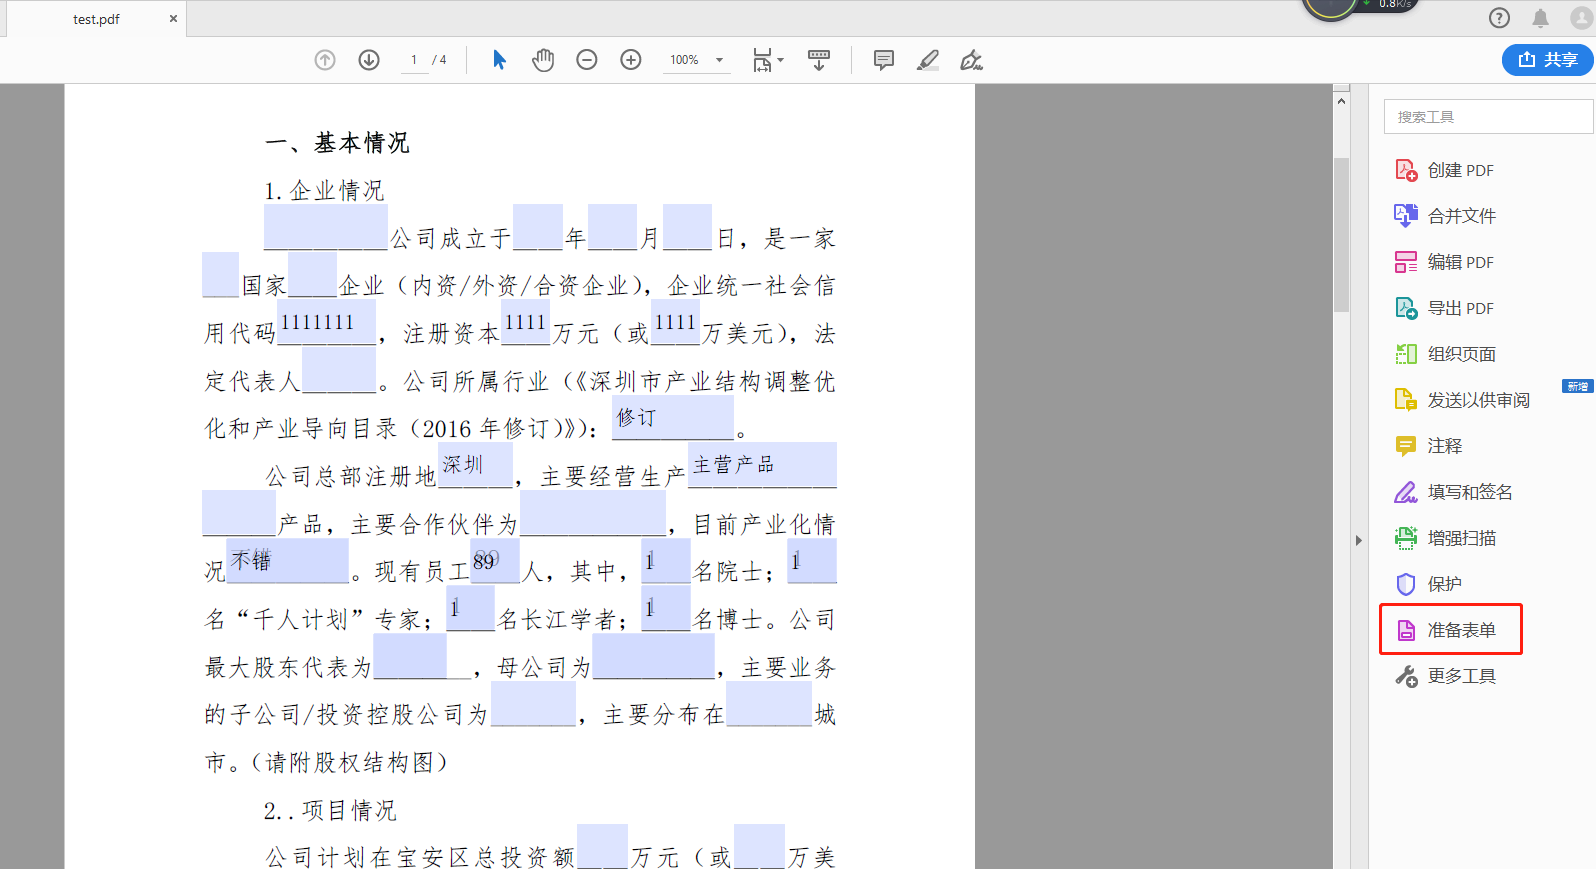1596x869 pixels.
Task: Click the form field after 总投资额
Action: tap(602, 847)
